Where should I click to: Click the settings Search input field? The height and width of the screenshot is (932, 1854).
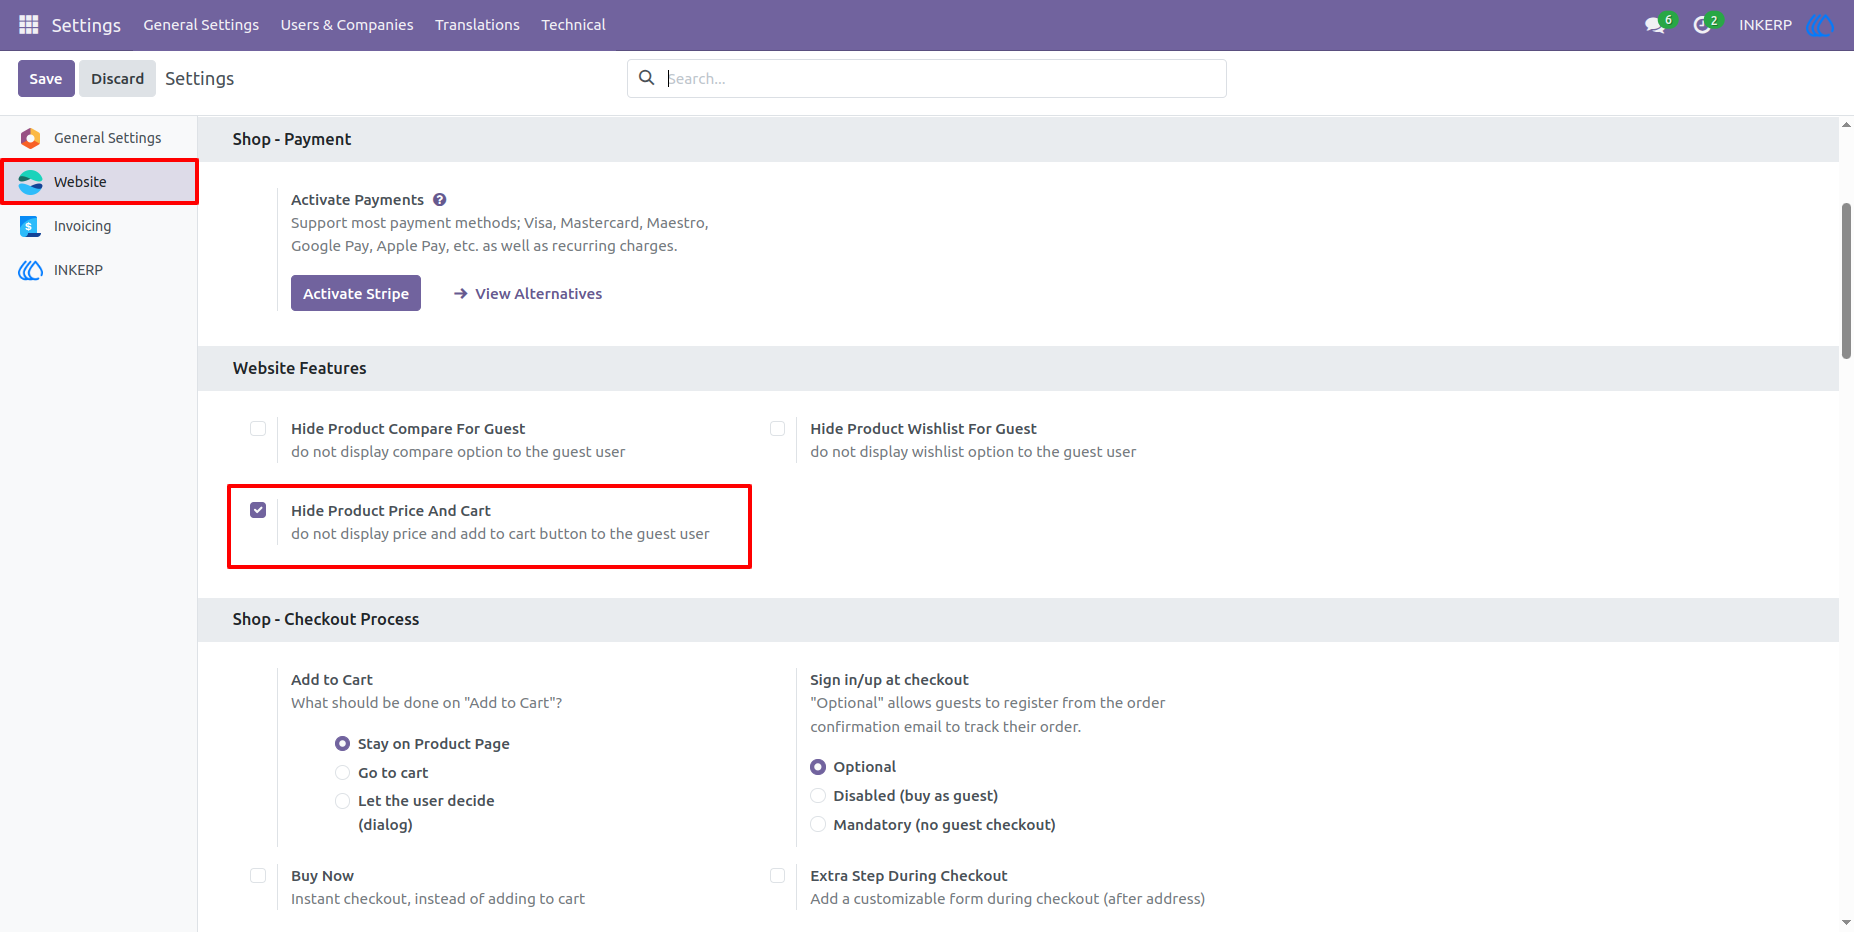tap(940, 78)
